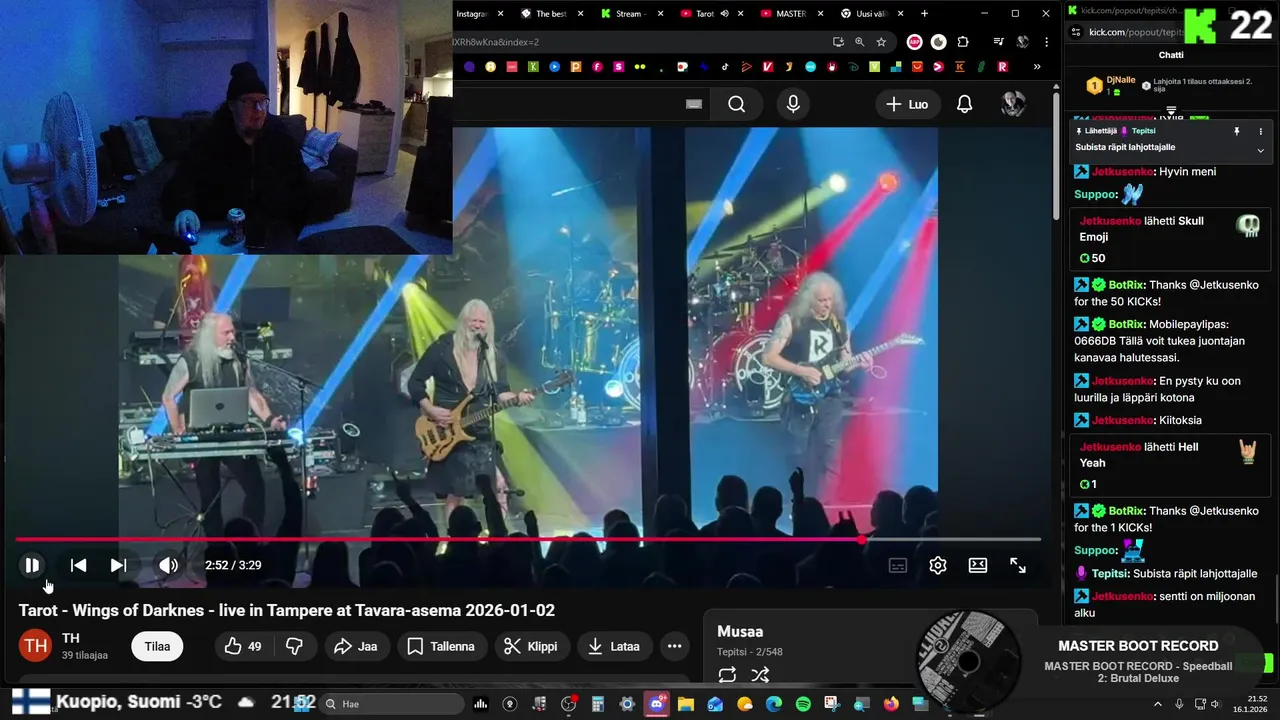Open a new browser tab

pos(924,14)
